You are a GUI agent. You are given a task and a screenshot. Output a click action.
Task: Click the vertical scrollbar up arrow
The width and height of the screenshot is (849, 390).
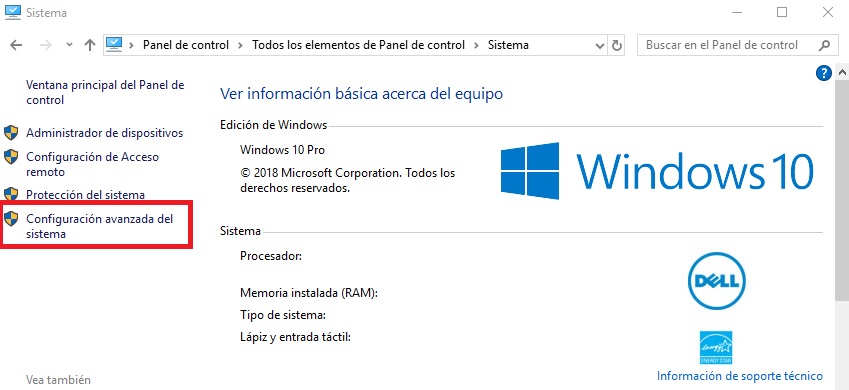842,72
